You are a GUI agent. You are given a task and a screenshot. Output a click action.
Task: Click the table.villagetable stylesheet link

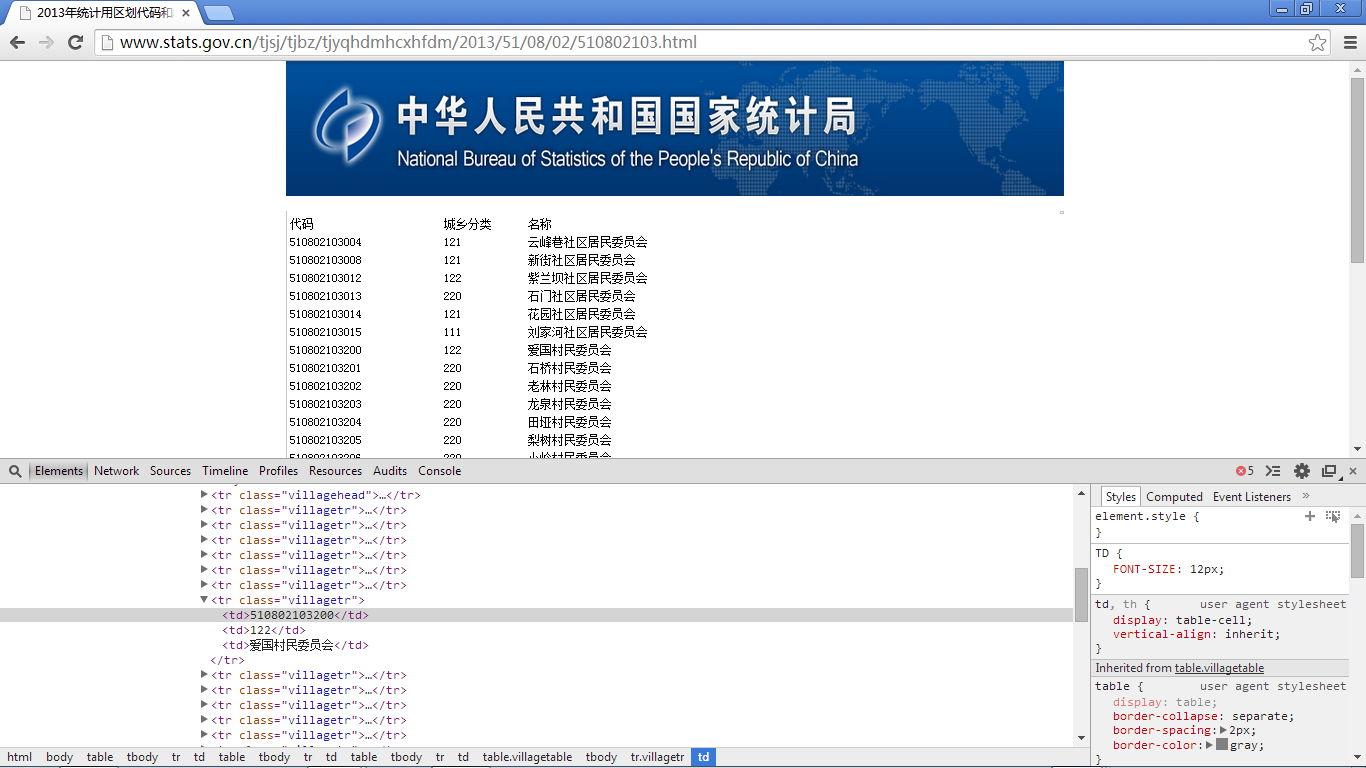(1218, 667)
